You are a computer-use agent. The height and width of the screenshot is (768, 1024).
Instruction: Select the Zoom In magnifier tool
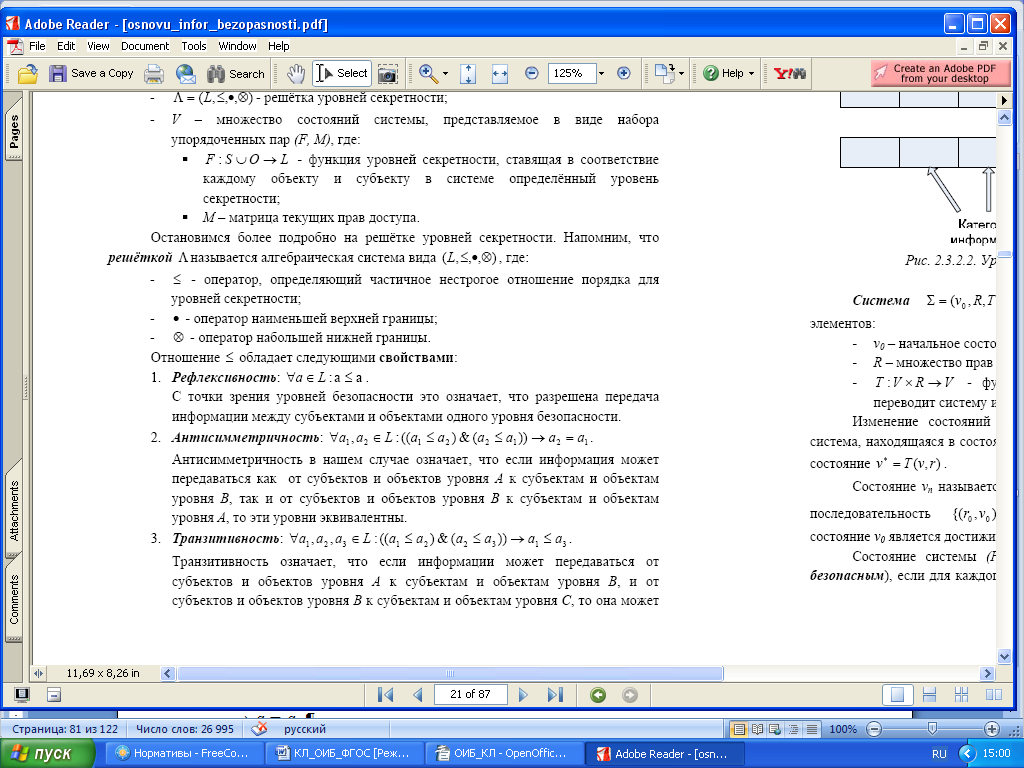click(428, 73)
